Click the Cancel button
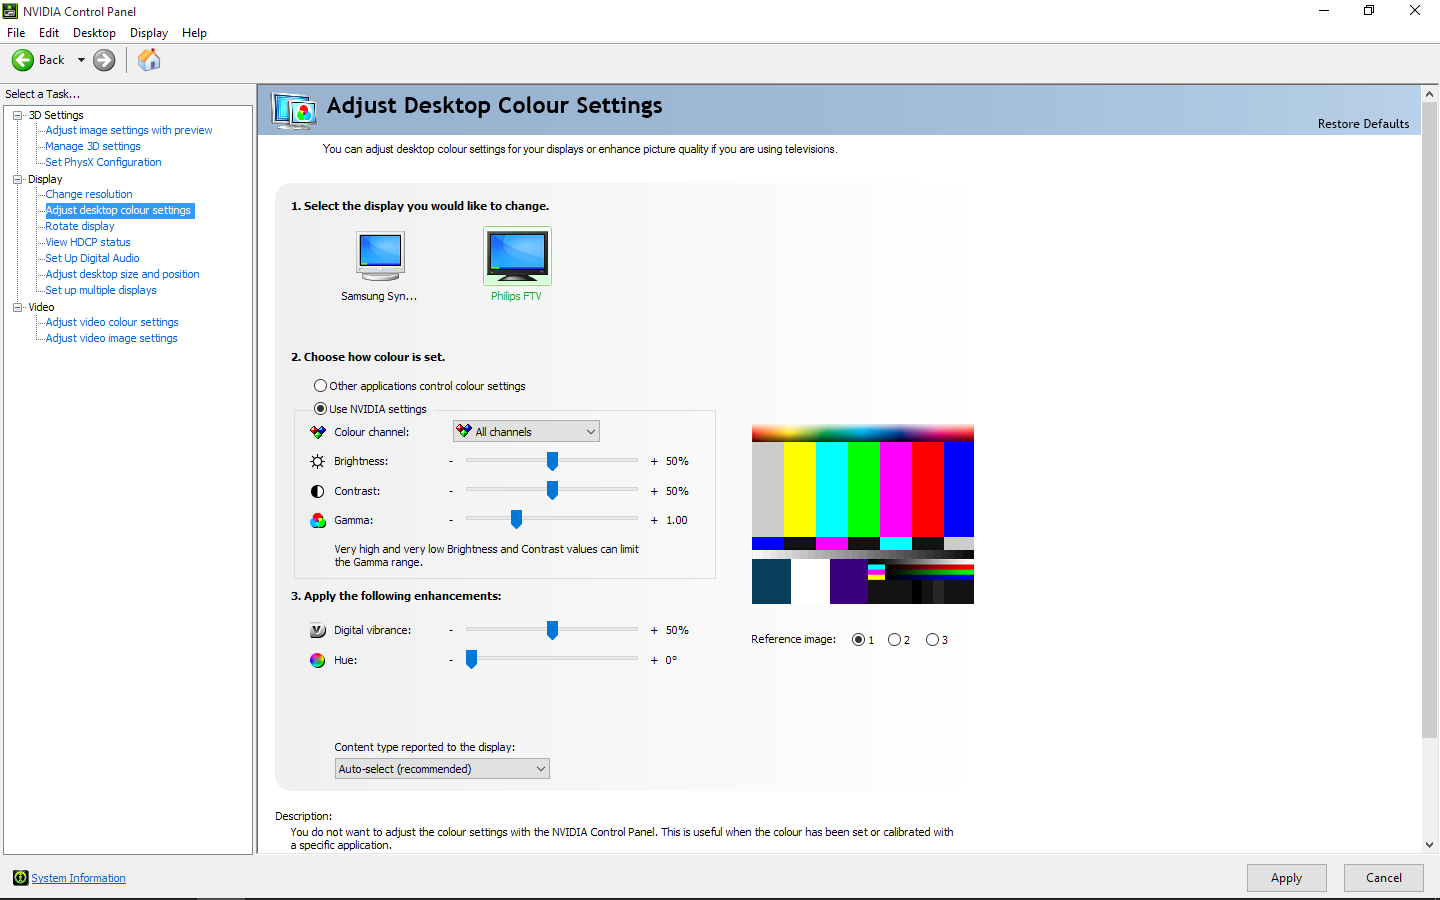 click(x=1384, y=877)
